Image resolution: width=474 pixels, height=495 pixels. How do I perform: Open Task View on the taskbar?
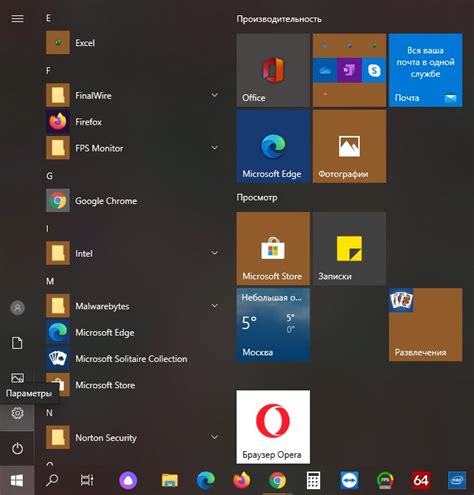(x=87, y=480)
